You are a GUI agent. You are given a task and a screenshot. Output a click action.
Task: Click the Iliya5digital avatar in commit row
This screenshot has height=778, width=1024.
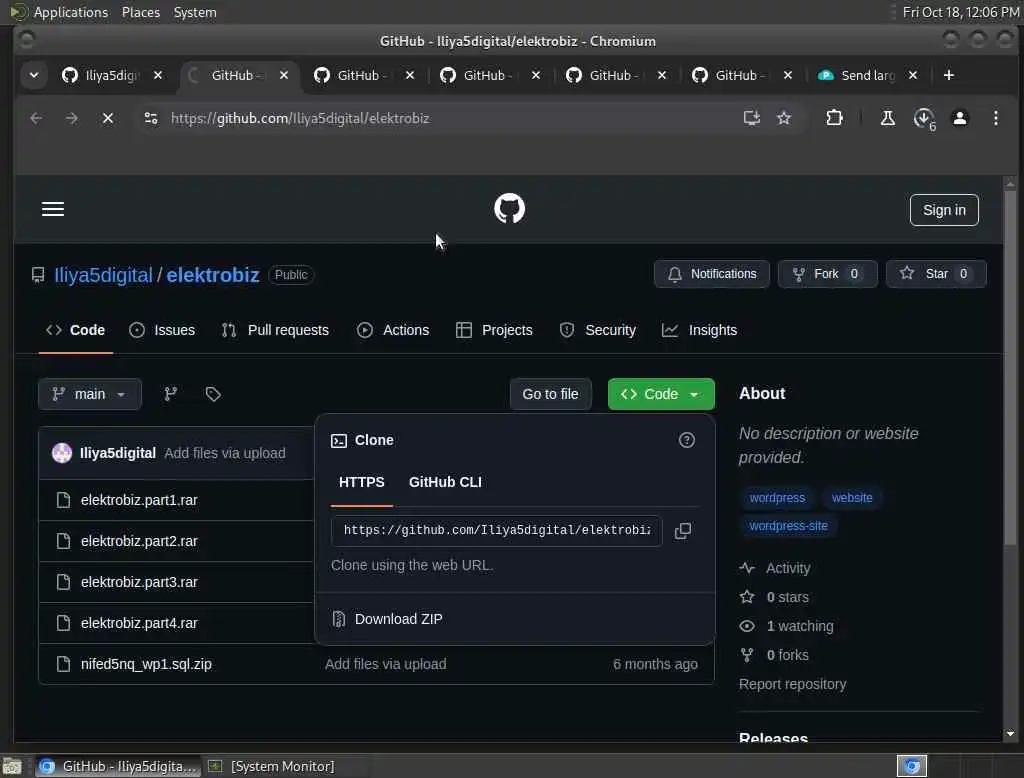[62, 453]
